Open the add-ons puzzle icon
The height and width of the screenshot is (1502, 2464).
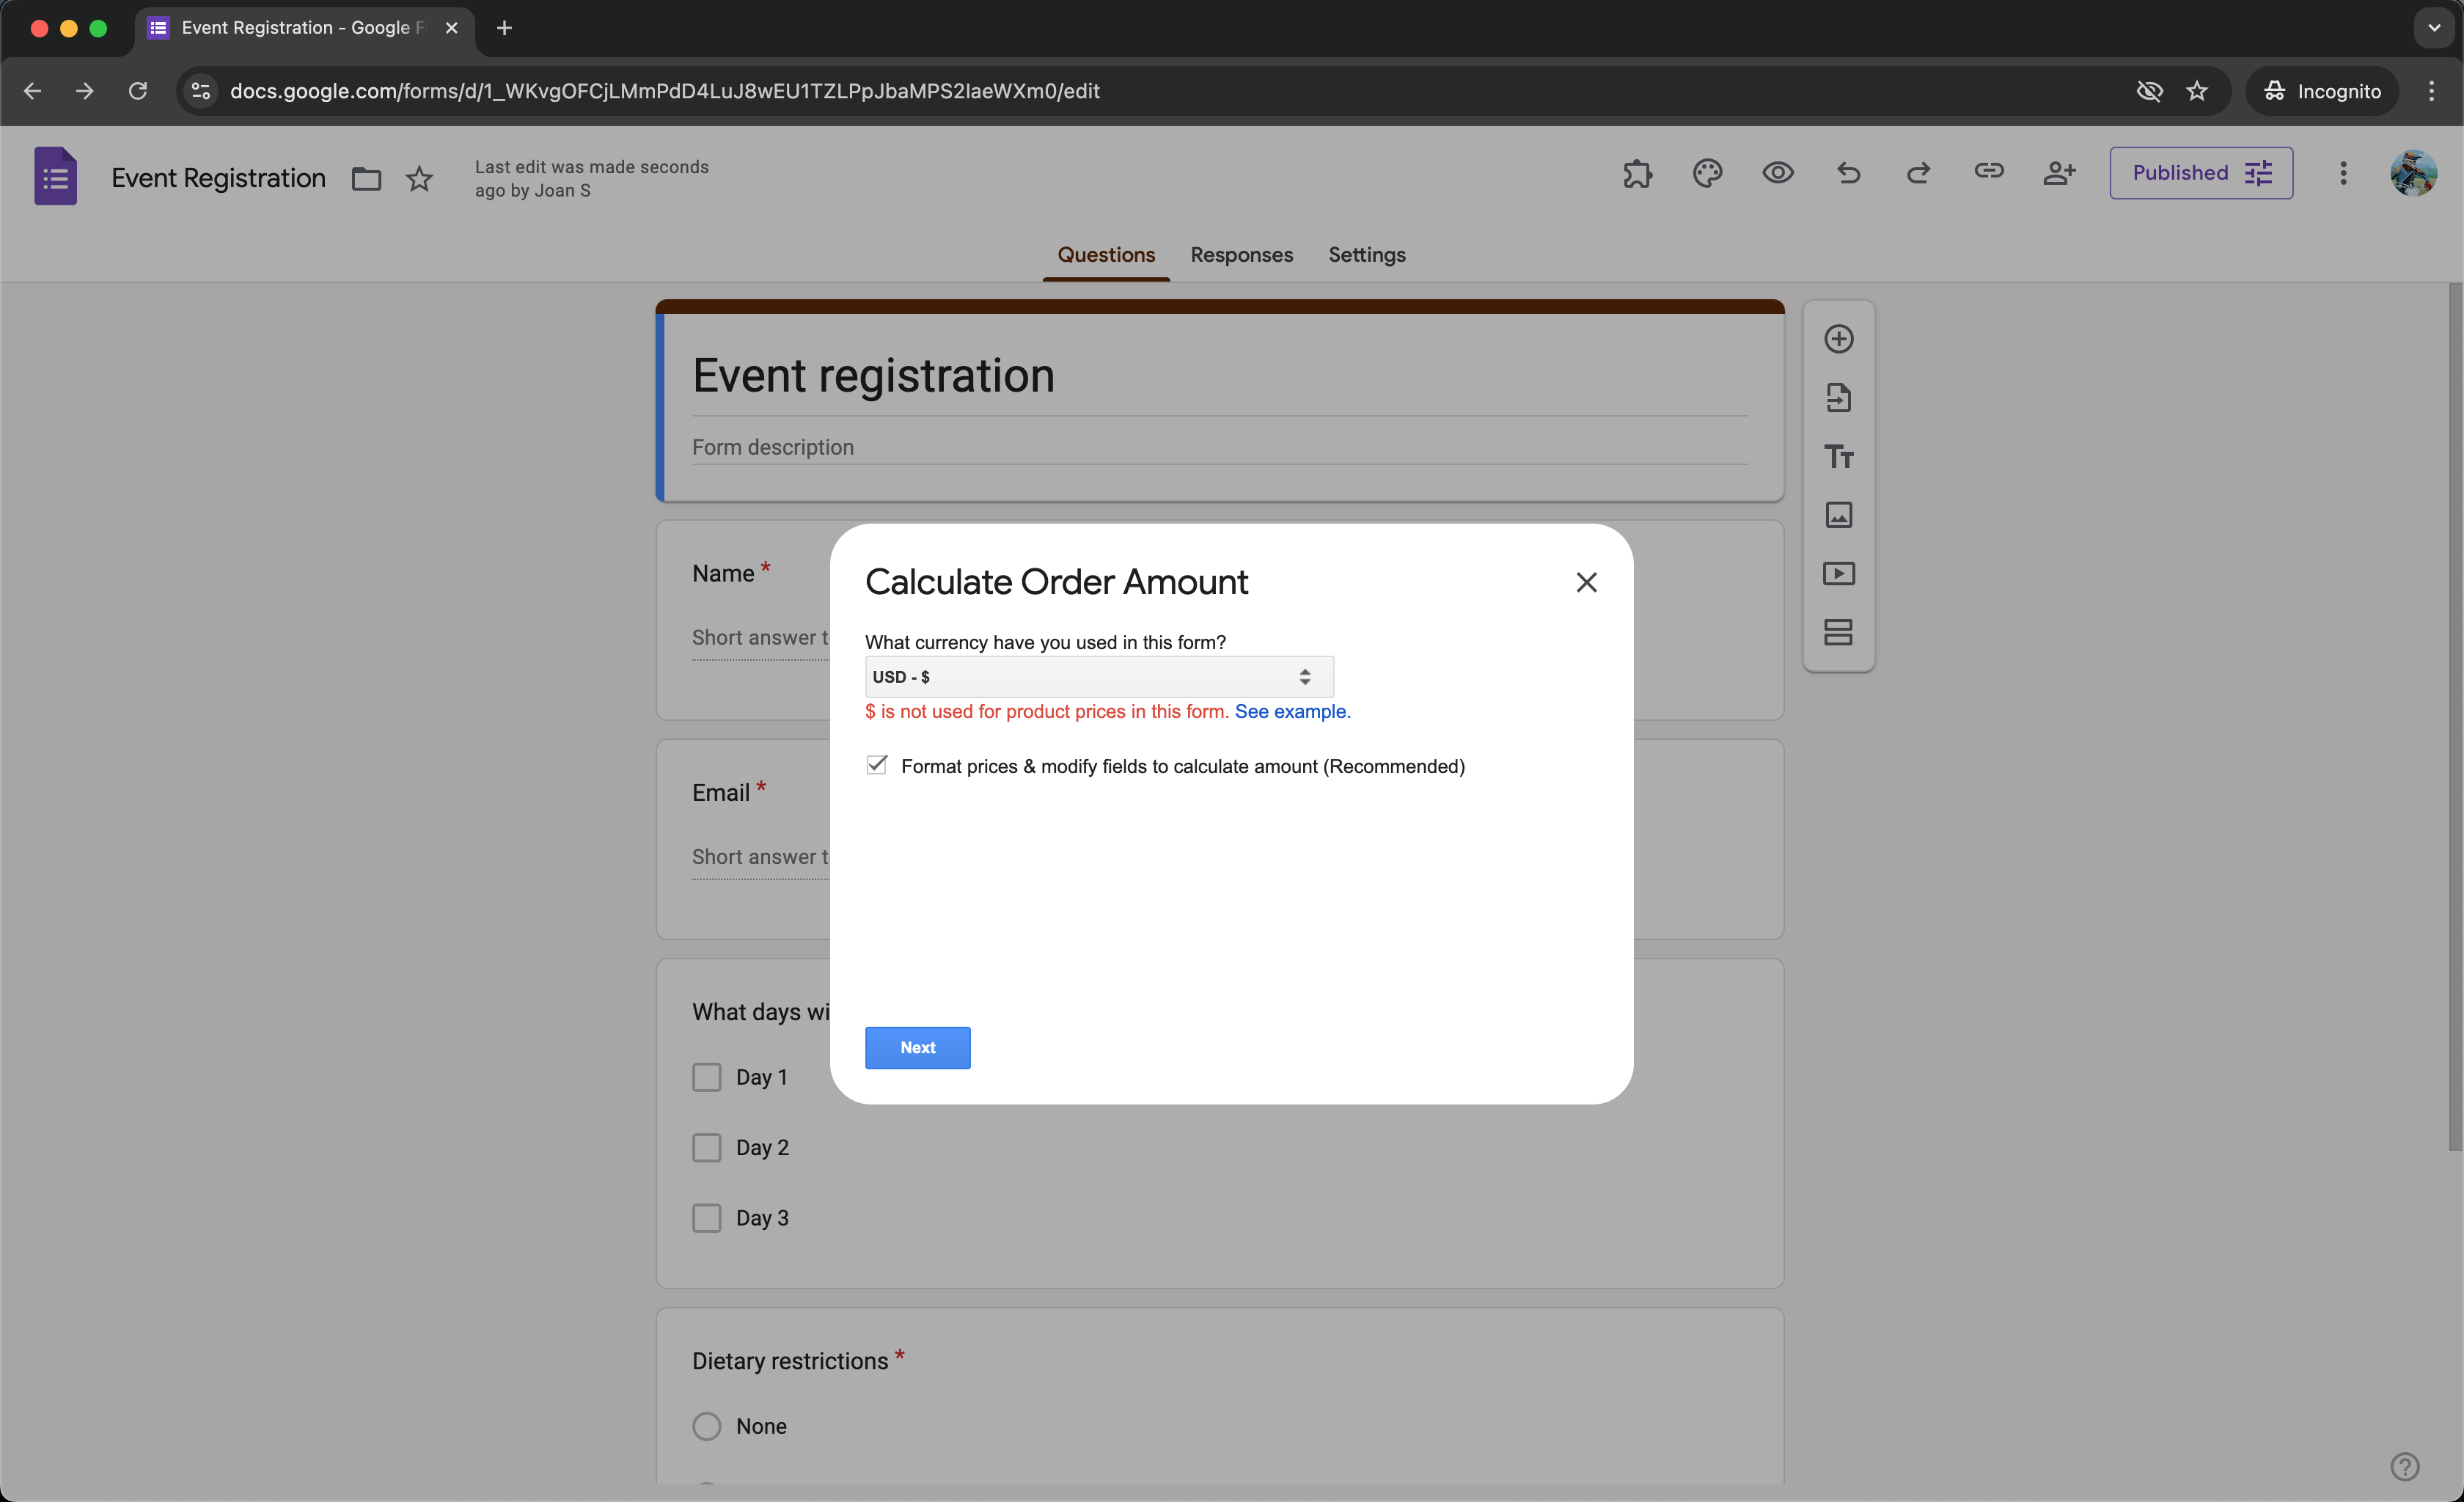point(1637,174)
